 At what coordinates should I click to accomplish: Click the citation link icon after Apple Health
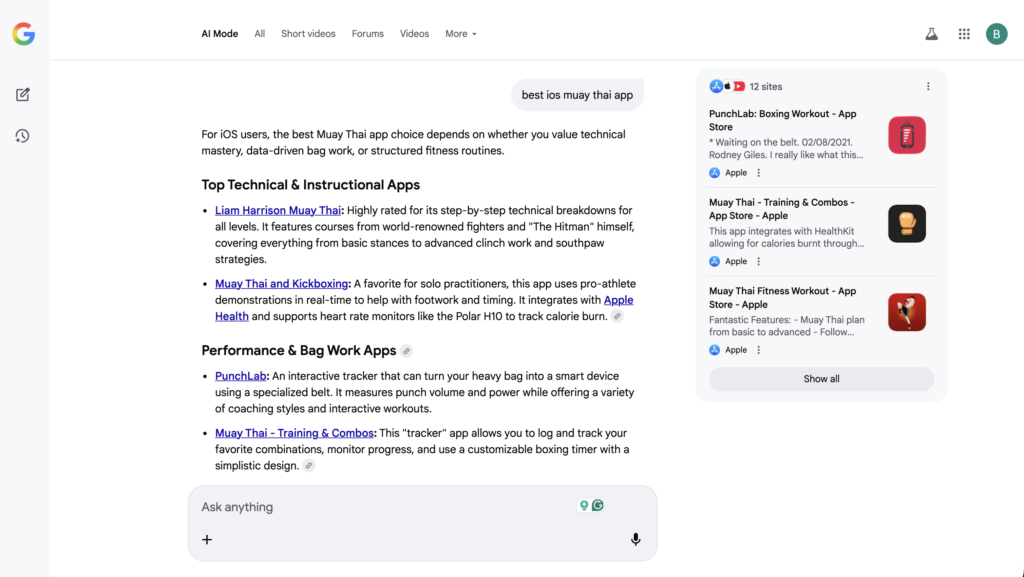(x=618, y=316)
